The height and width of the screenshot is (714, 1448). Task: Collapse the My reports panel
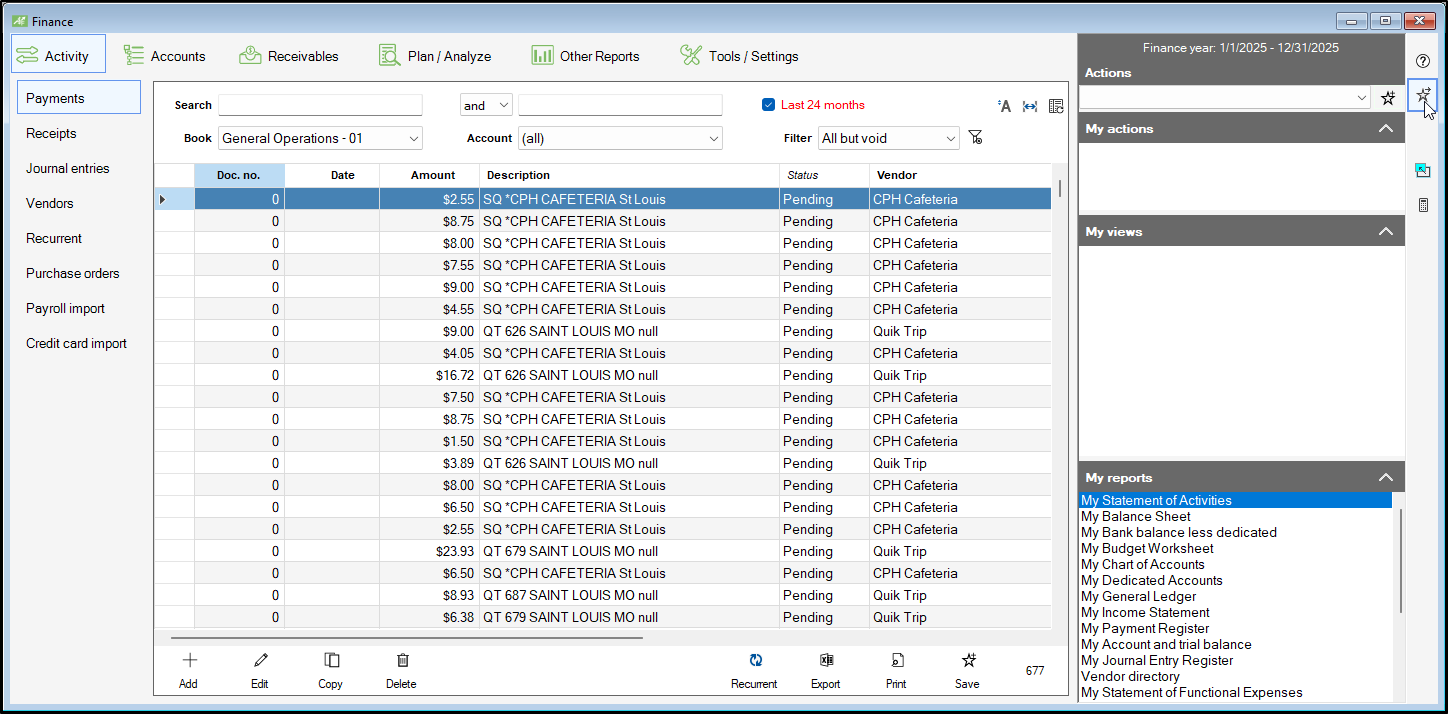click(1385, 478)
